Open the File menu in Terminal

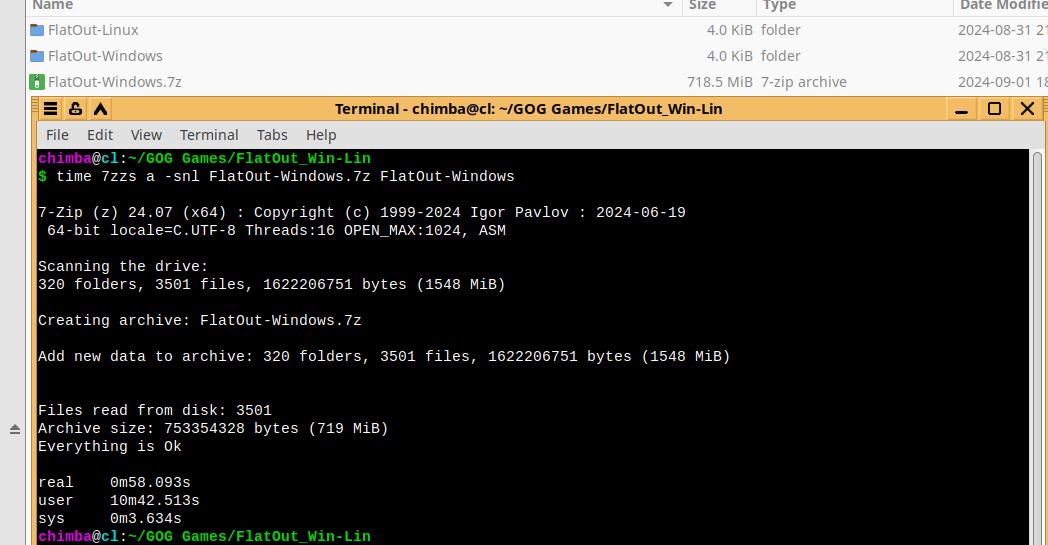pos(57,135)
